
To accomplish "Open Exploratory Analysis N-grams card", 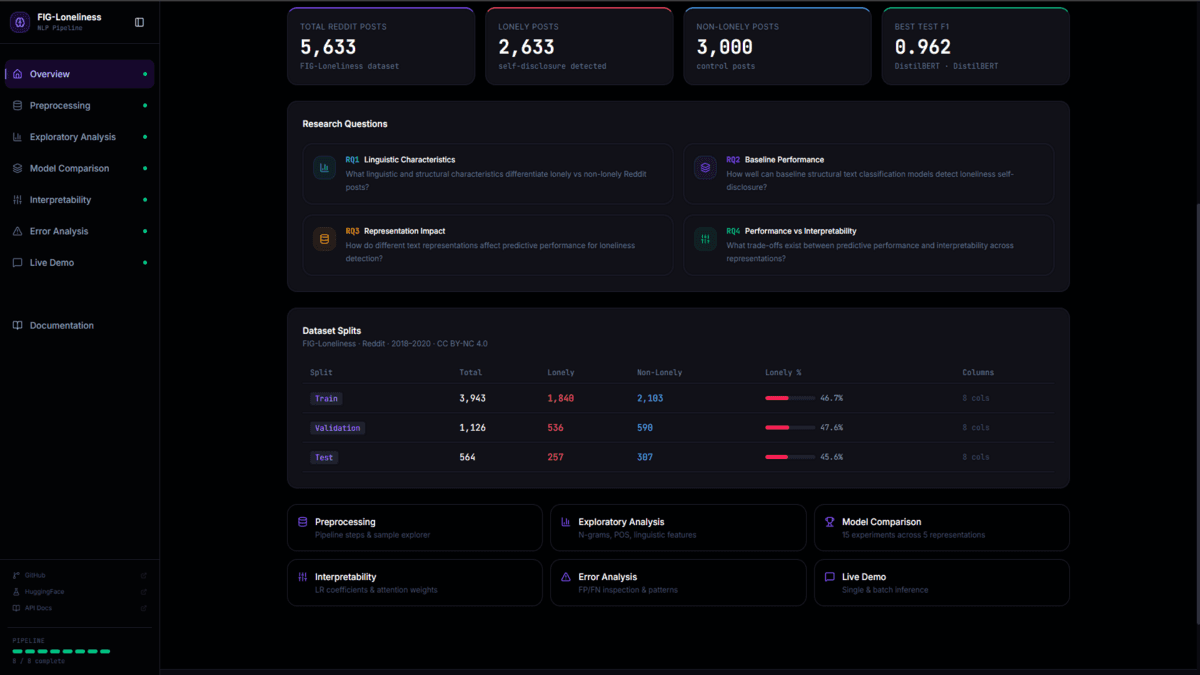I will (x=678, y=528).
